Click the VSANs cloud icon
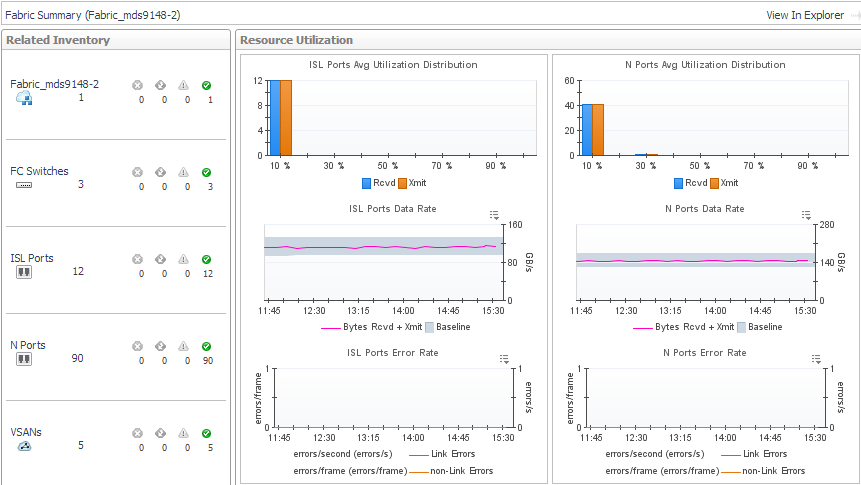 pos(24,446)
